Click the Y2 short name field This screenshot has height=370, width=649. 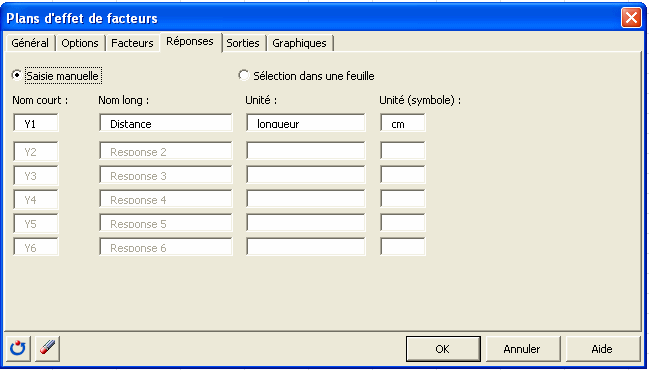pyautogui.click(x=36, y=151)
